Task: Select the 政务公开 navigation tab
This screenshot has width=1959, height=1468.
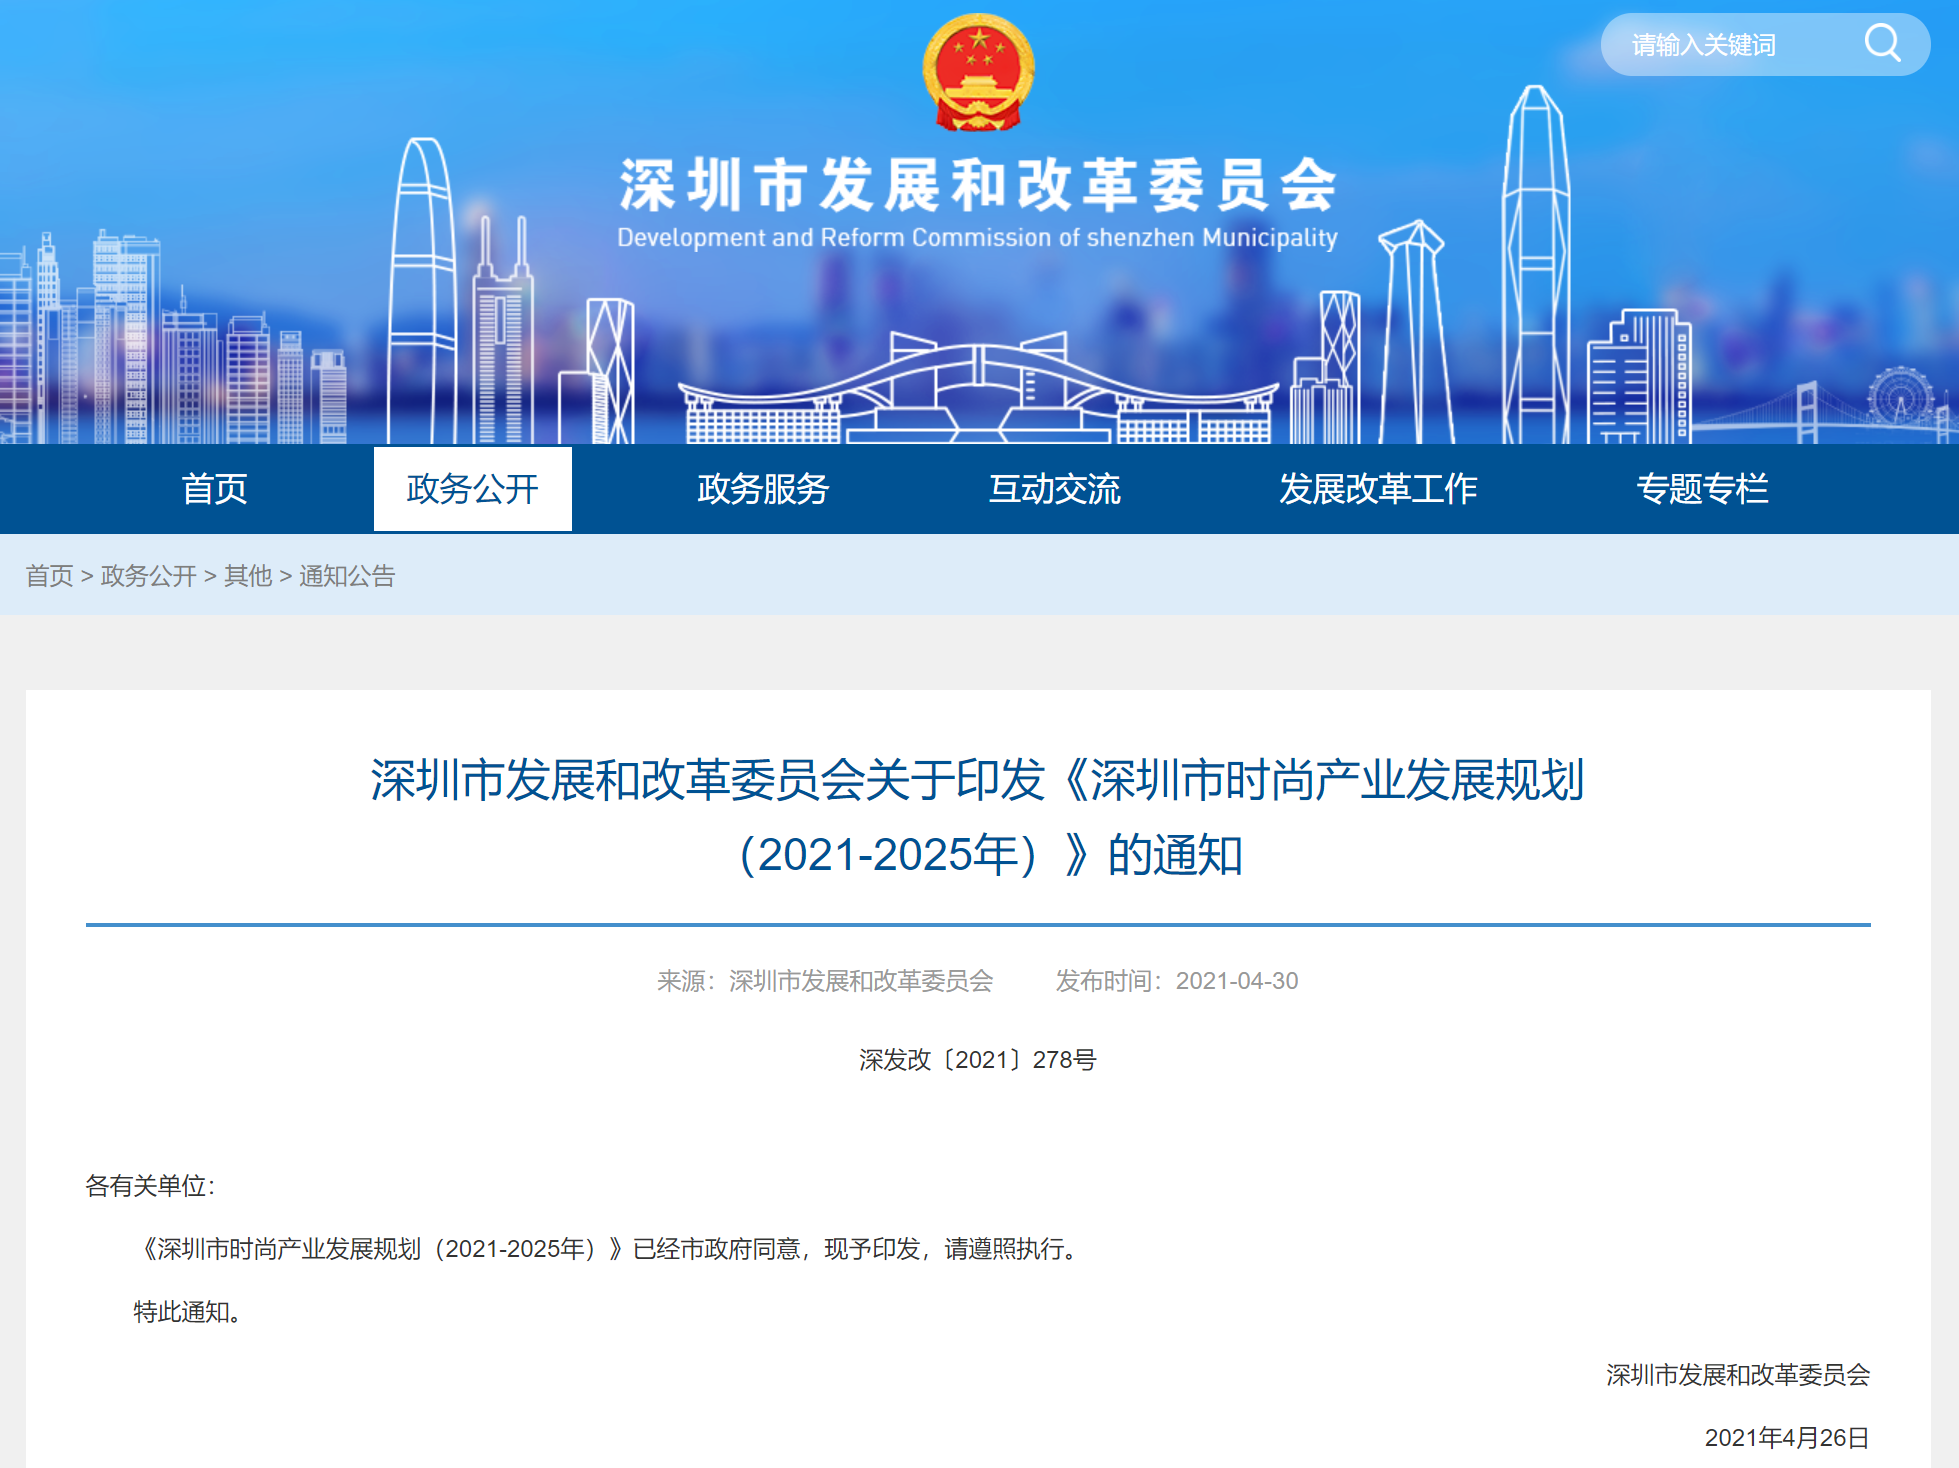Action: point(472,489)
